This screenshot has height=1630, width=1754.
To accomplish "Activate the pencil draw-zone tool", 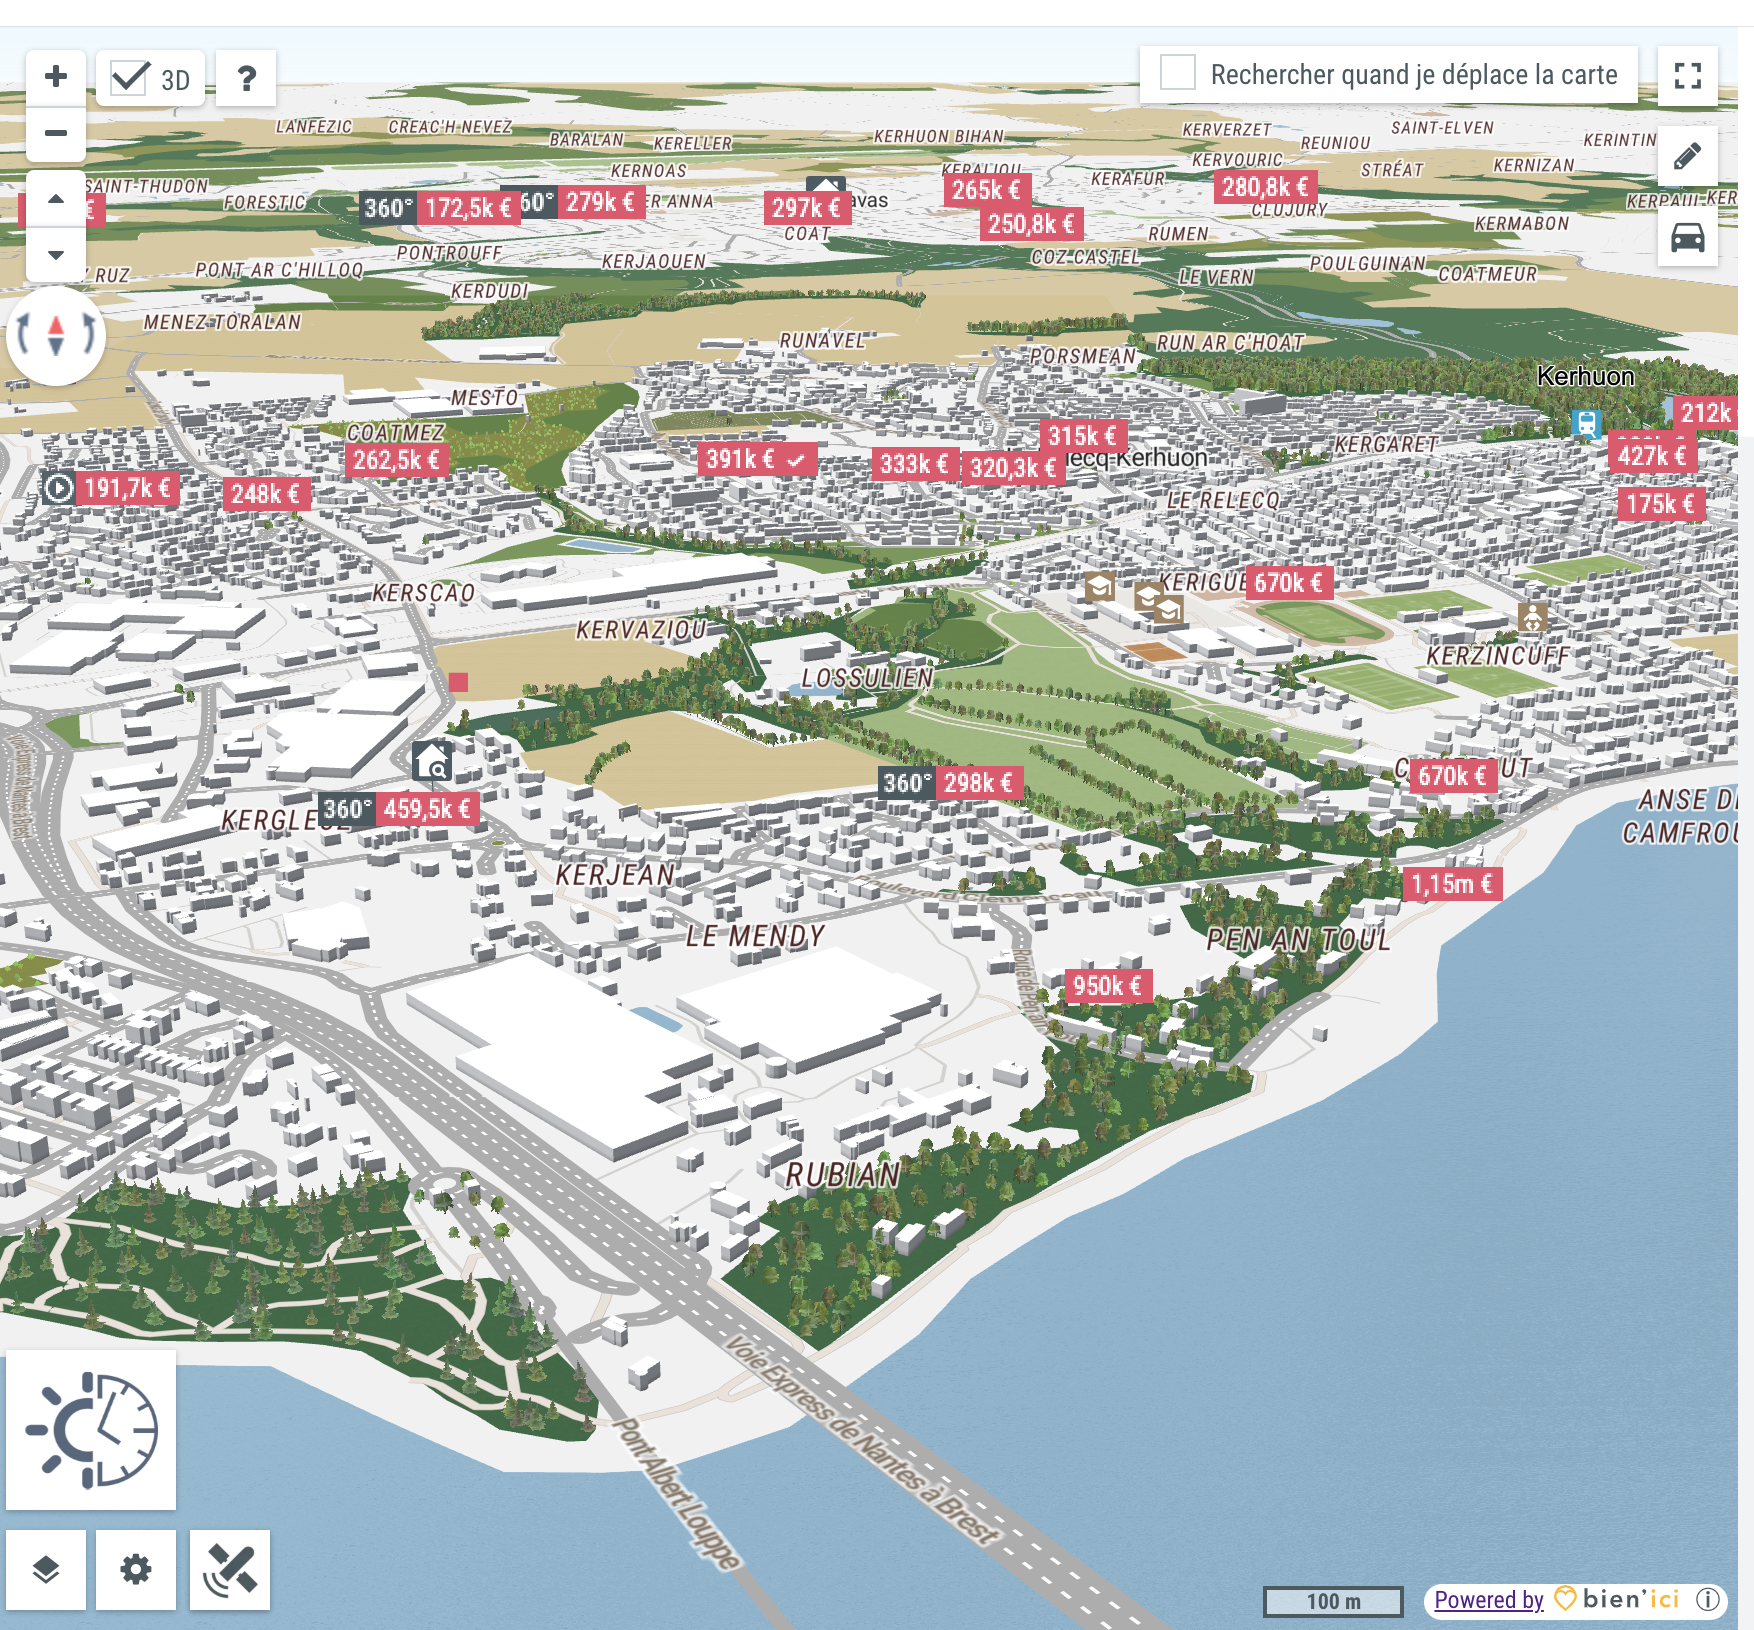I will pyautogui.click(x=1687, y=156).
